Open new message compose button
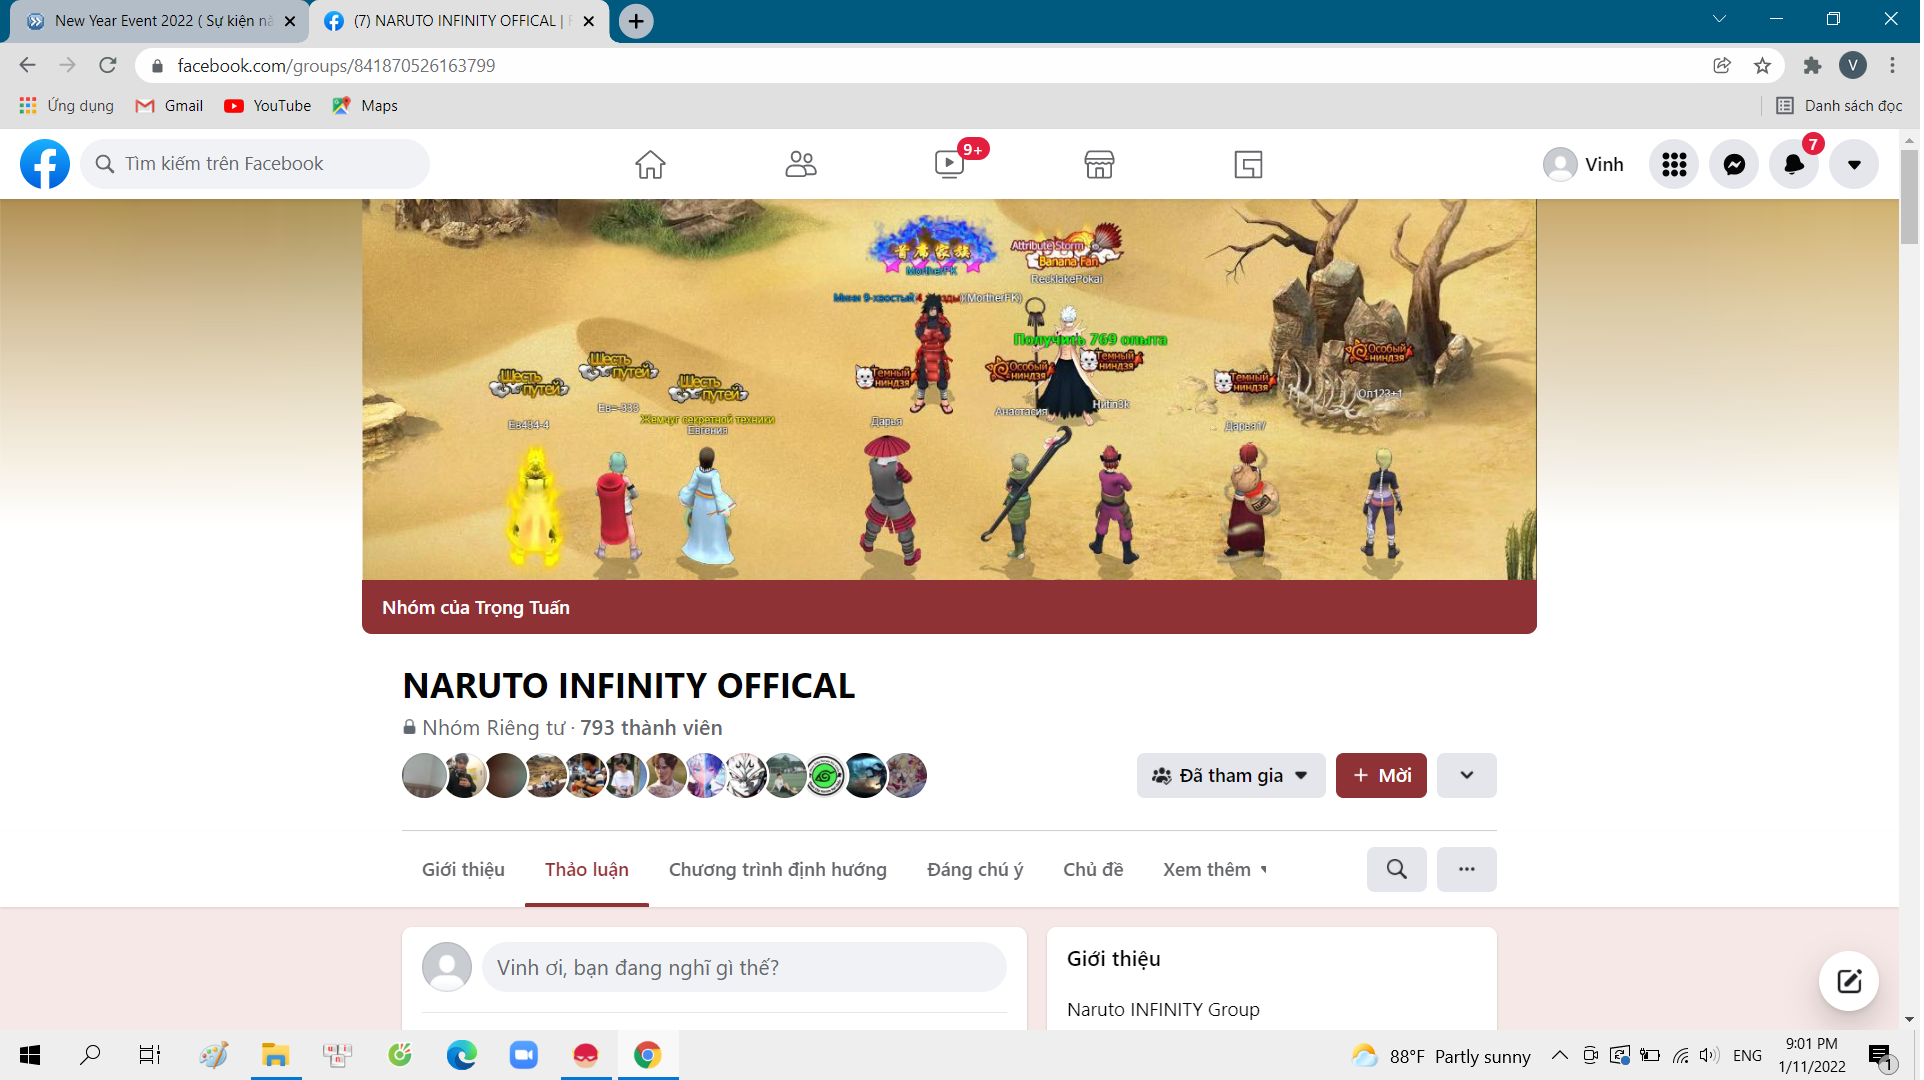The width and height of the screenshot is (1924, 1080). click(x=1848, y=981)
